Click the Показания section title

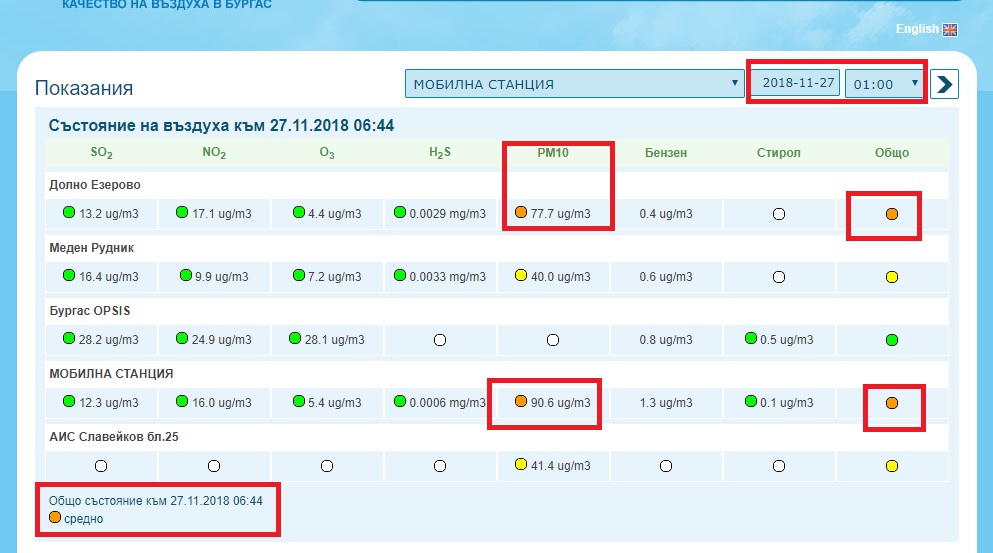(84, 88)
